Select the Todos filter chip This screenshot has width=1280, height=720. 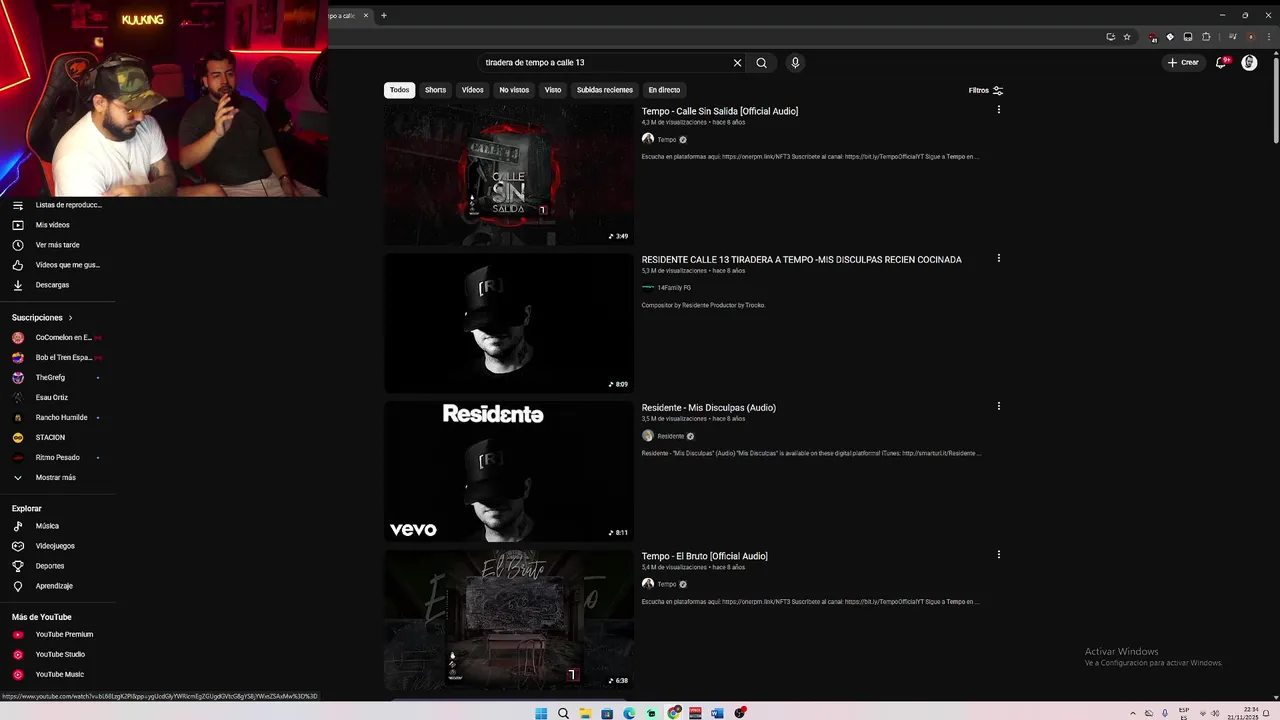tap(399, 90)
